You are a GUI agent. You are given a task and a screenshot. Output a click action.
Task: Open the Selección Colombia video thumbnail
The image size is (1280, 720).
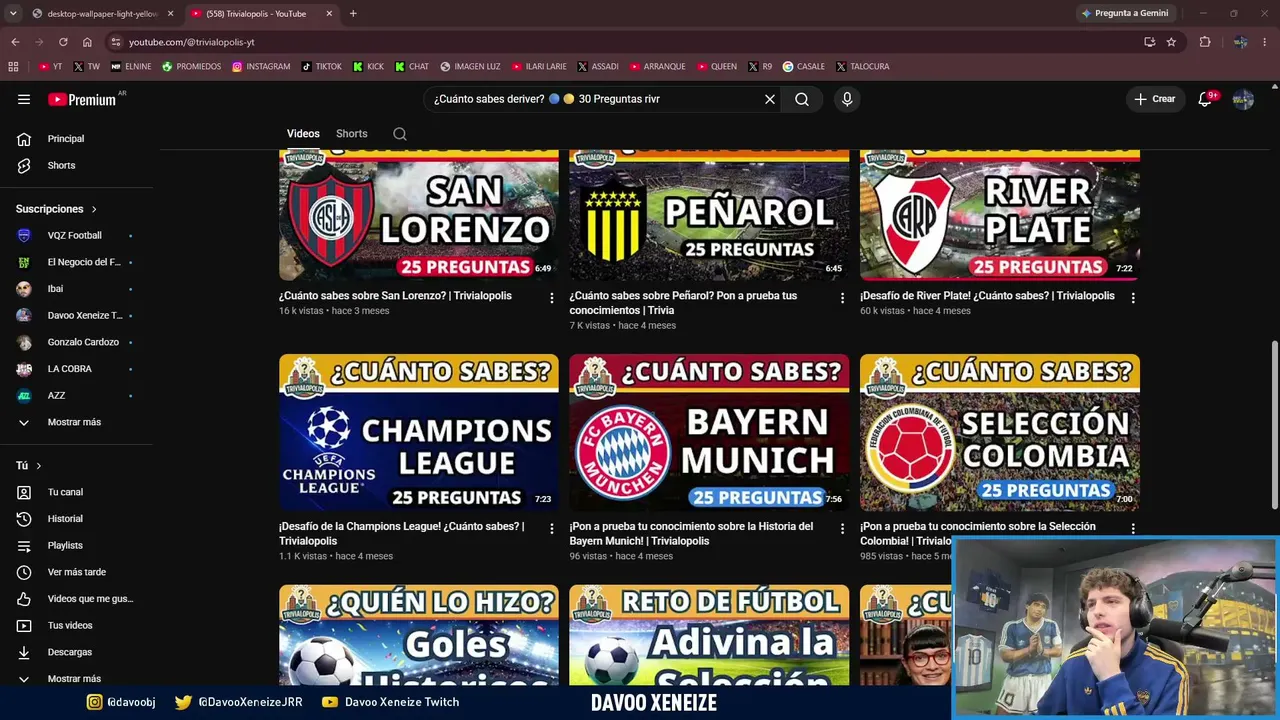[1000, 432]
